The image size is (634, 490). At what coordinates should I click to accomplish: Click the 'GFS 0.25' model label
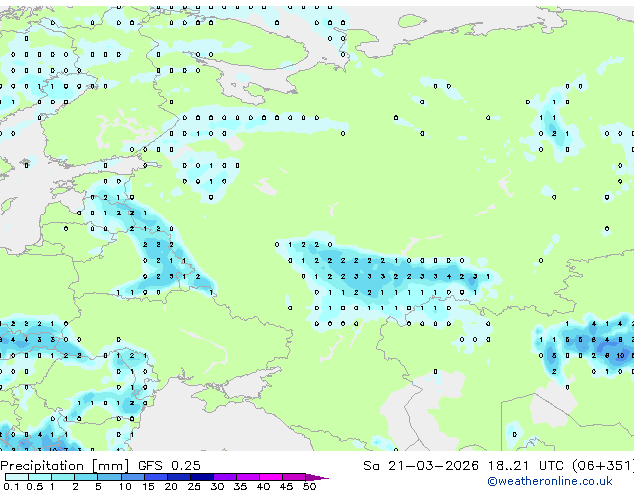coord(169,466)
